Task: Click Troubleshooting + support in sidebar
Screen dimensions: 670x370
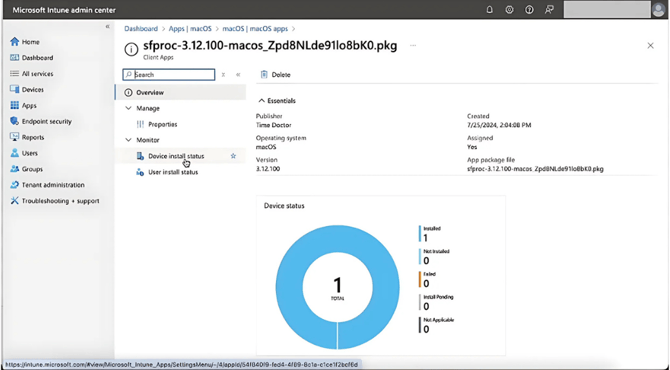Action: (61, 201)
